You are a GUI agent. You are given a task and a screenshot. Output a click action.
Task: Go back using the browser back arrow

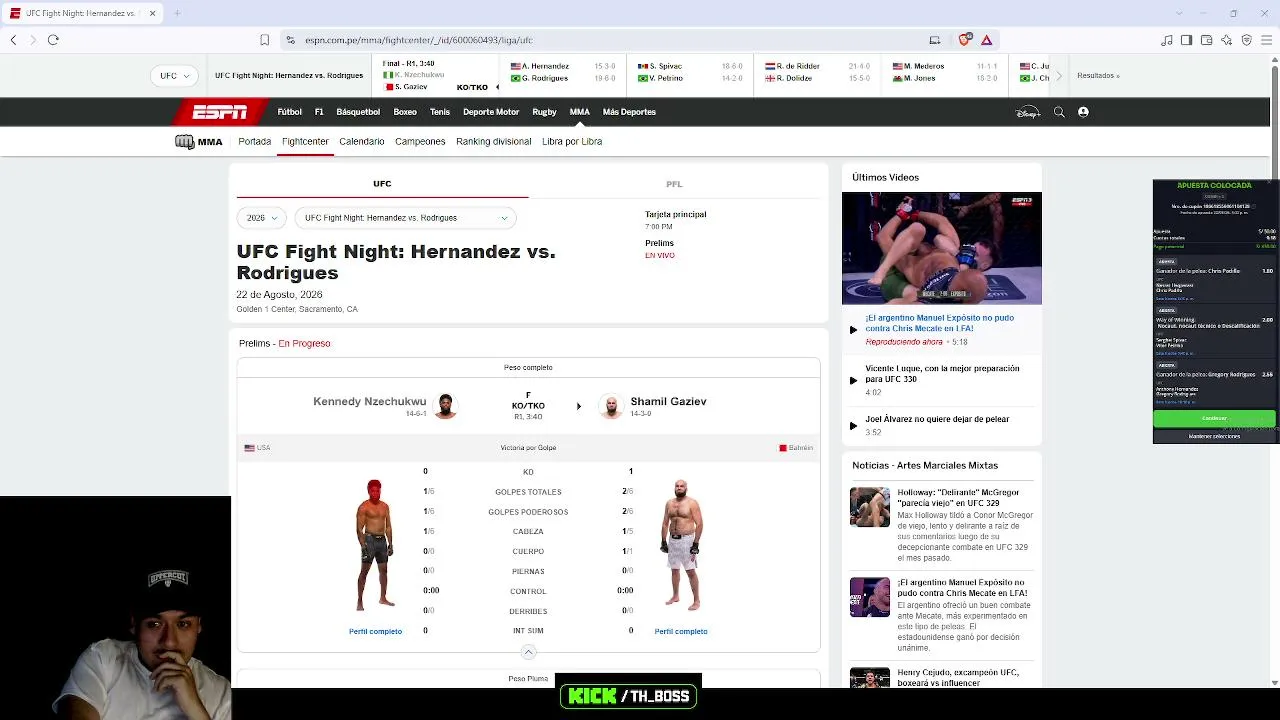(x=13, y=40)
